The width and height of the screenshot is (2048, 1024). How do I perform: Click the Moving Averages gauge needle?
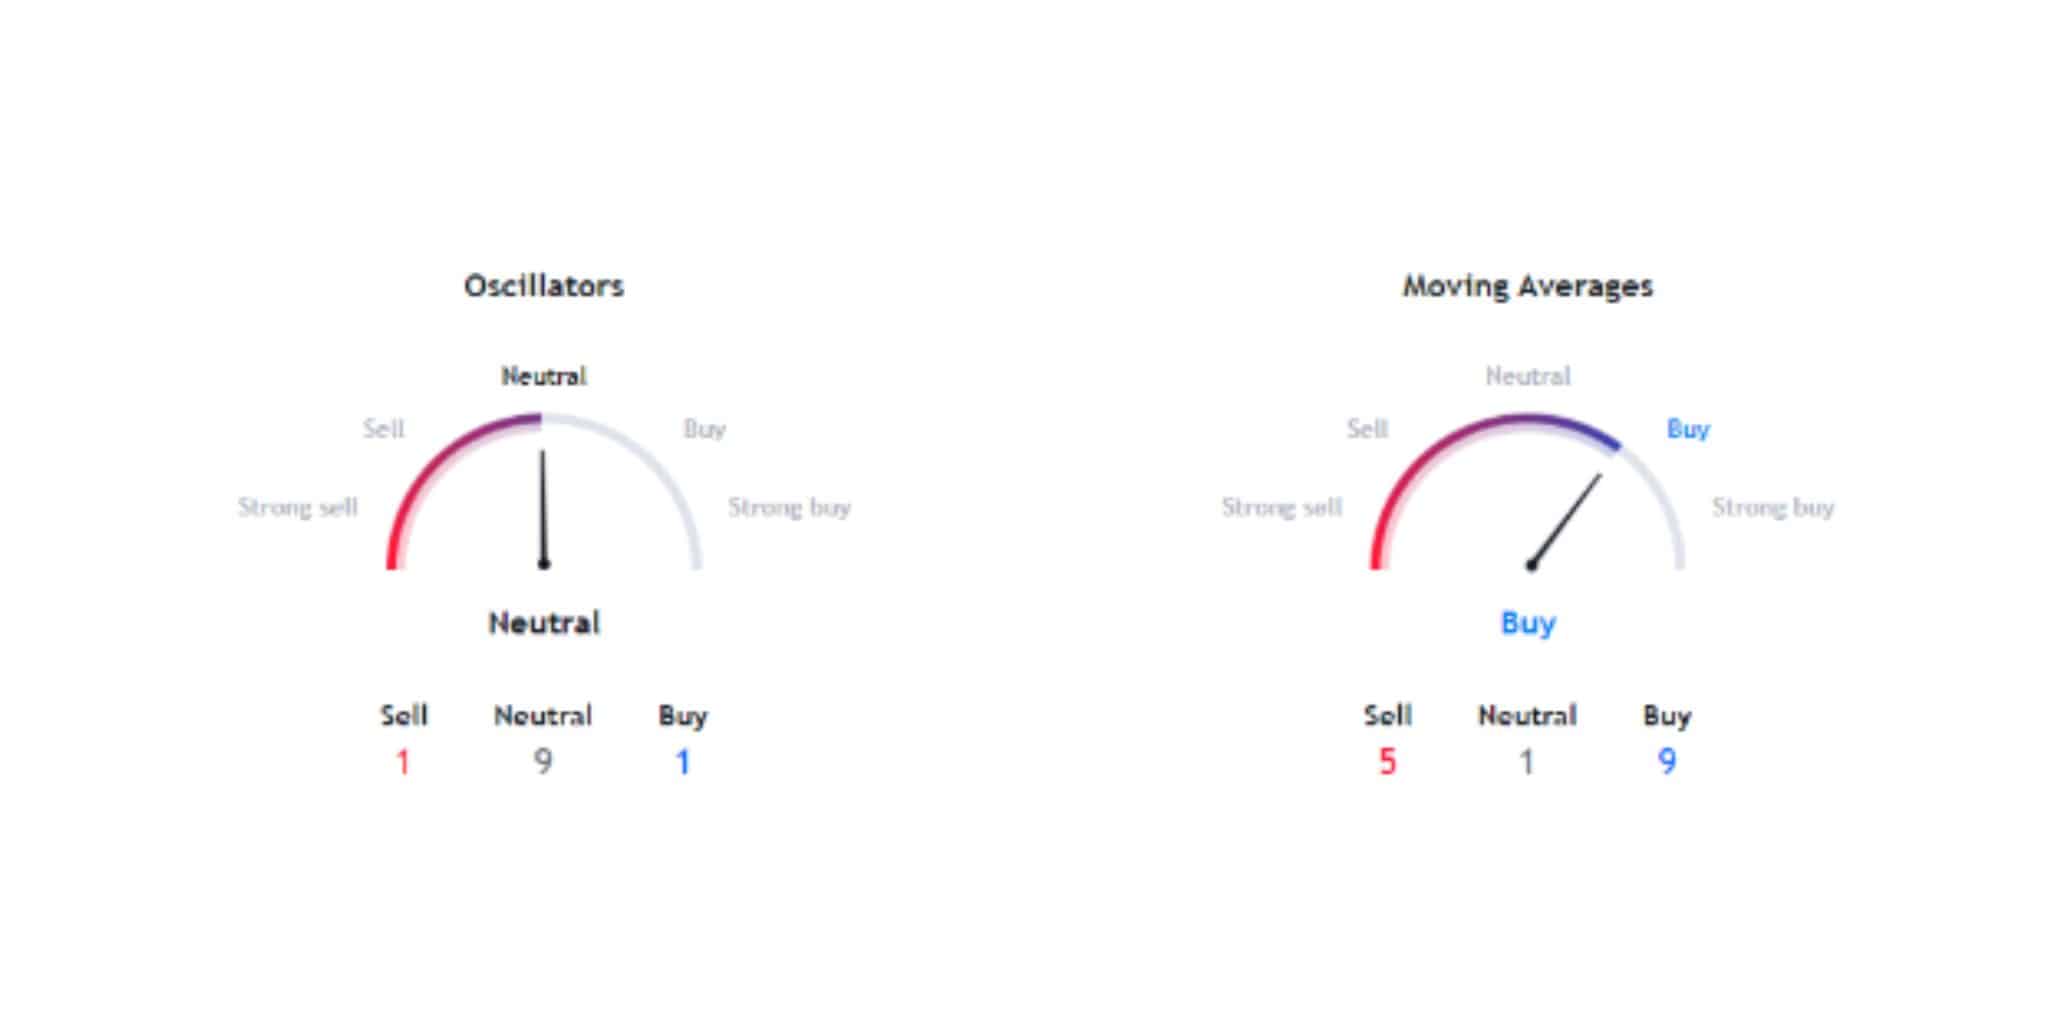(x=1565, y=521)
